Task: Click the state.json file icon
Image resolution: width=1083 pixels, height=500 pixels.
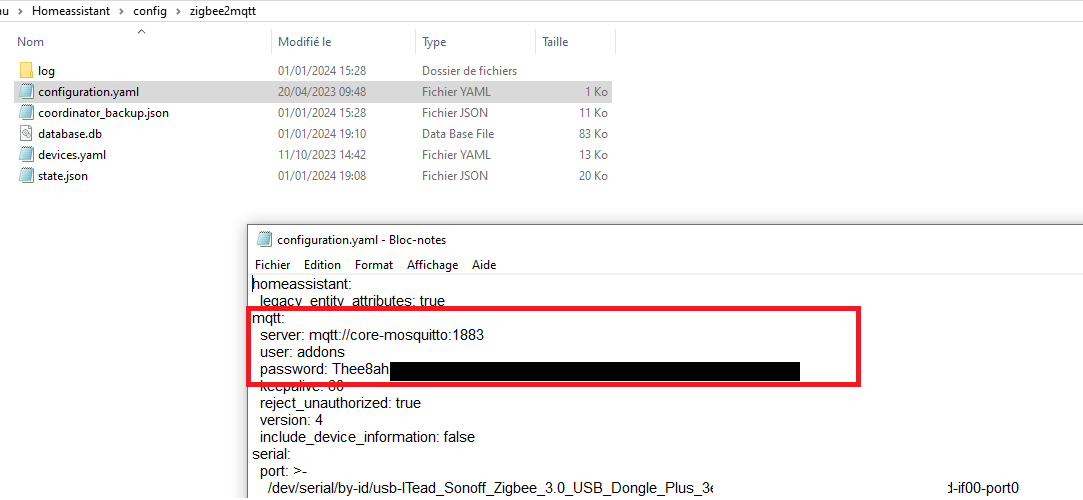Action: (x=26, y=176)
